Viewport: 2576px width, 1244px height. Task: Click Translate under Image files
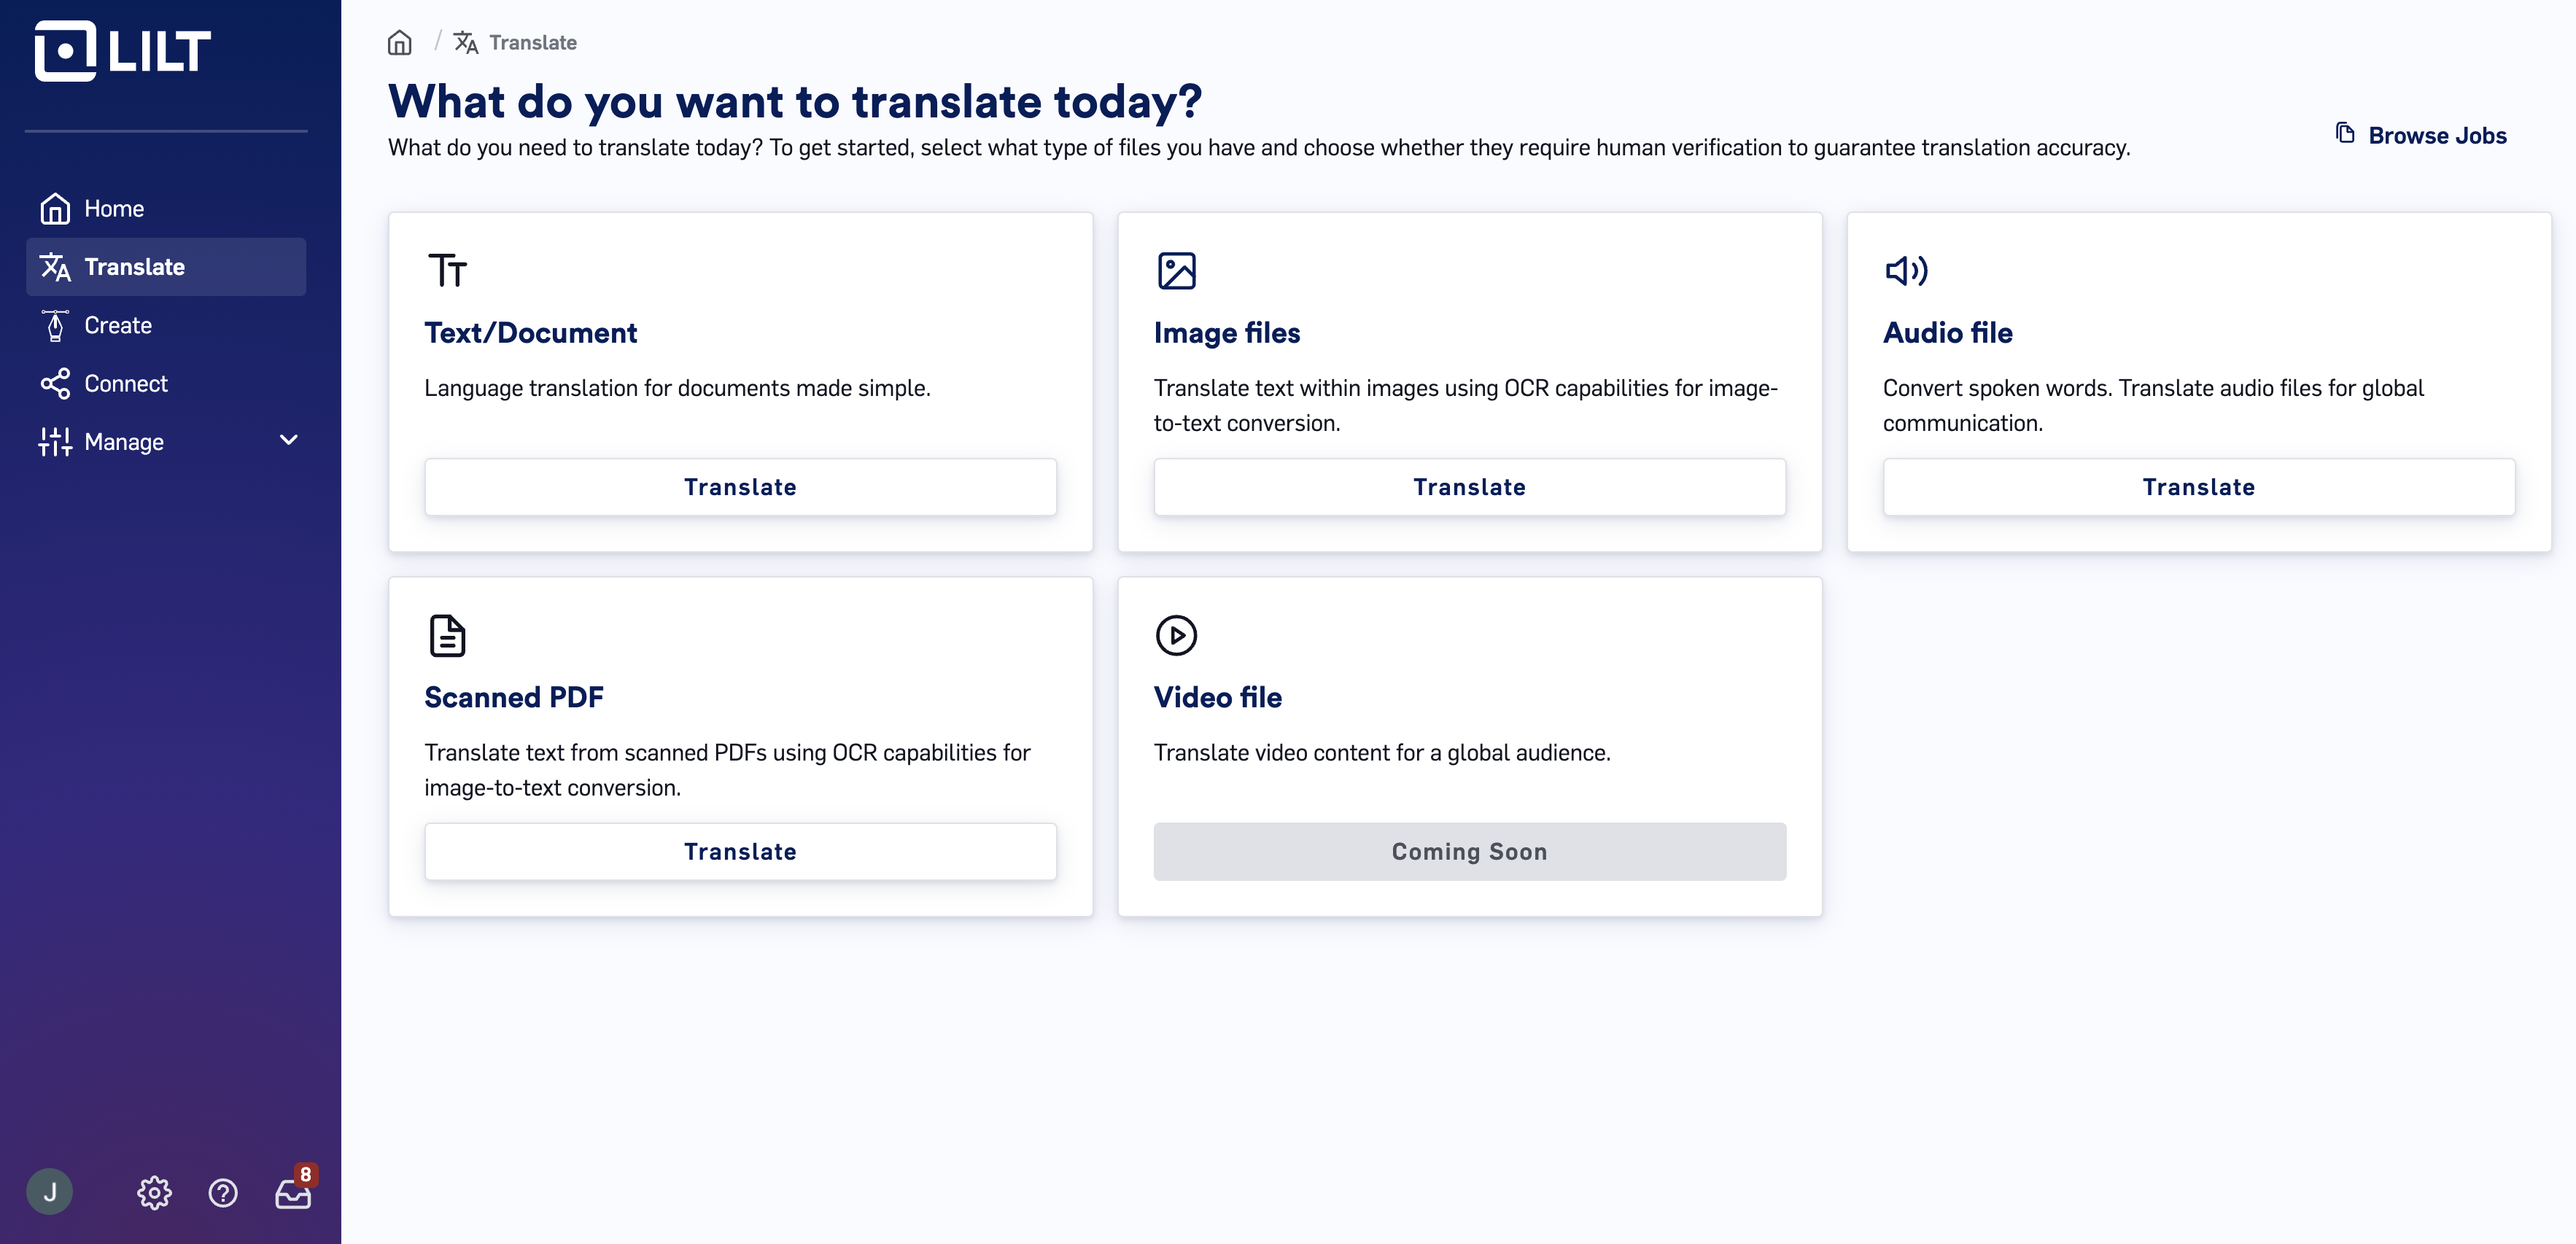(1469, 487)
